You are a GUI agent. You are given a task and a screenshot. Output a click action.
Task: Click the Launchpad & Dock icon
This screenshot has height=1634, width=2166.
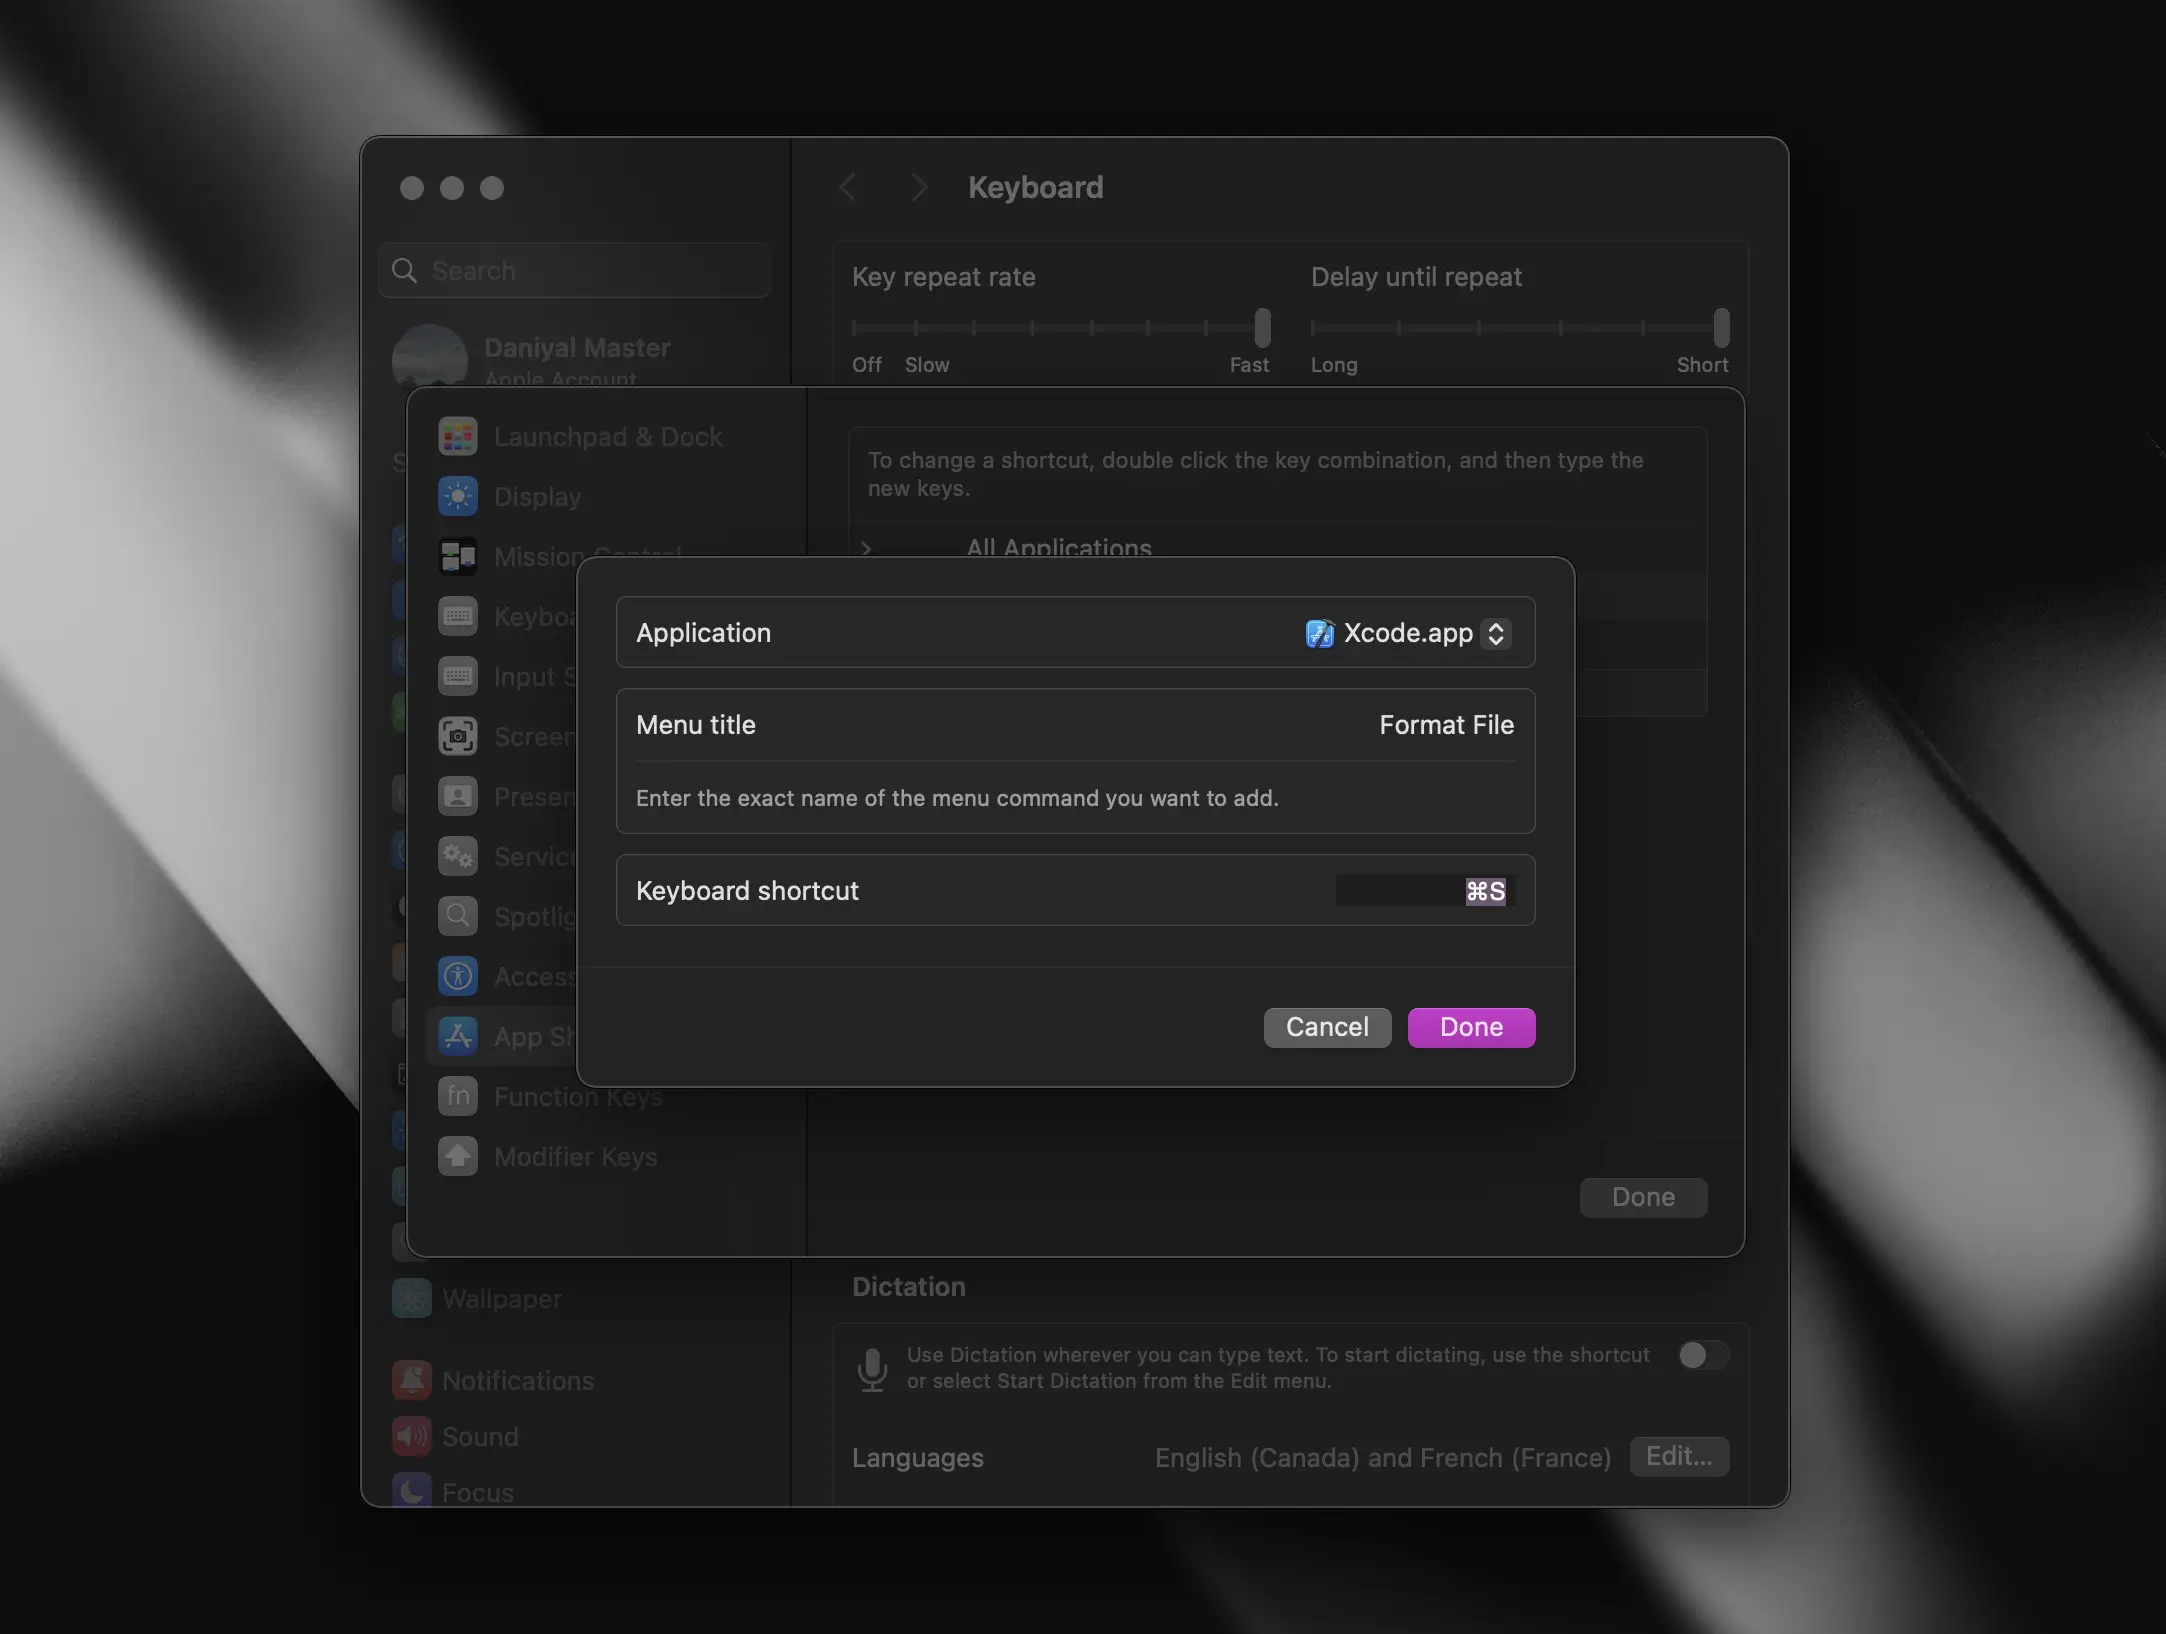pos(458,437)
